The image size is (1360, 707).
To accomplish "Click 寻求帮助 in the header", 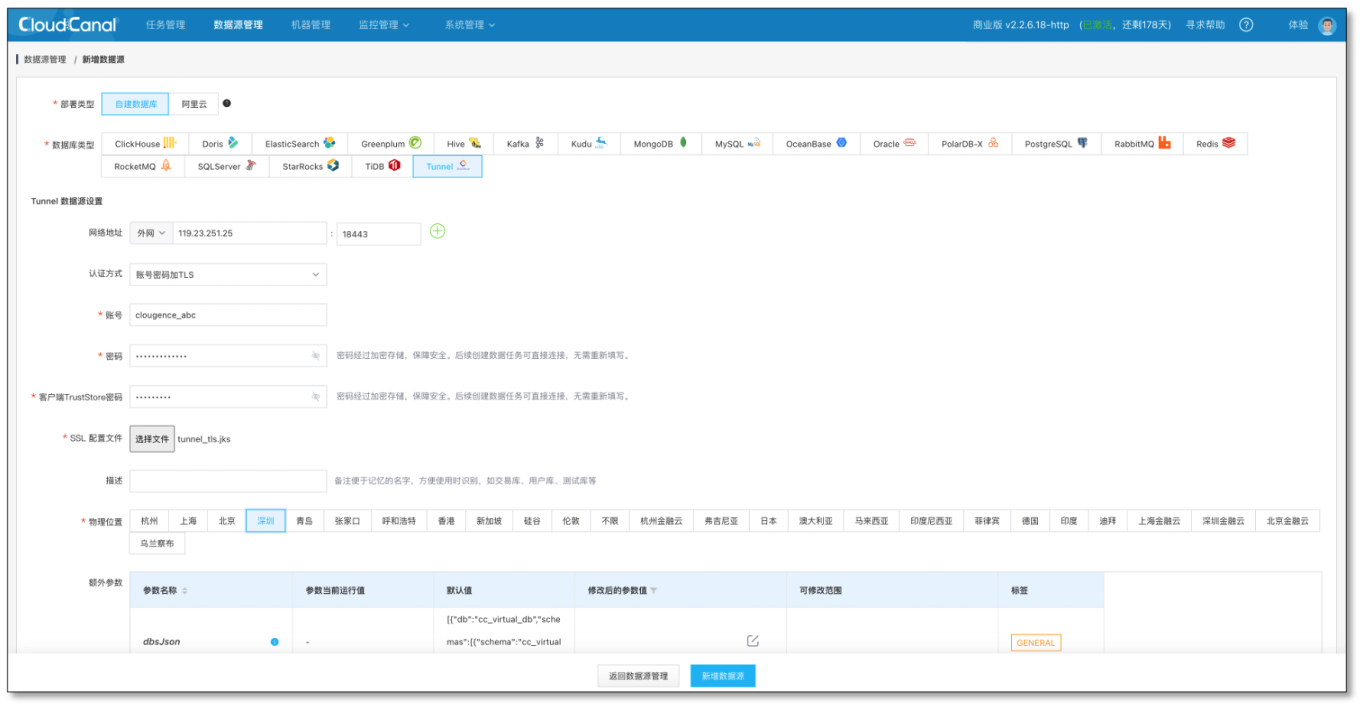I will [1205, 25].
